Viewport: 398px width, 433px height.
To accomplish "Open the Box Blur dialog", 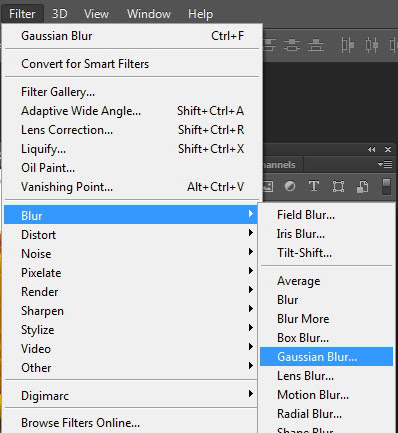I will point(326,338).
